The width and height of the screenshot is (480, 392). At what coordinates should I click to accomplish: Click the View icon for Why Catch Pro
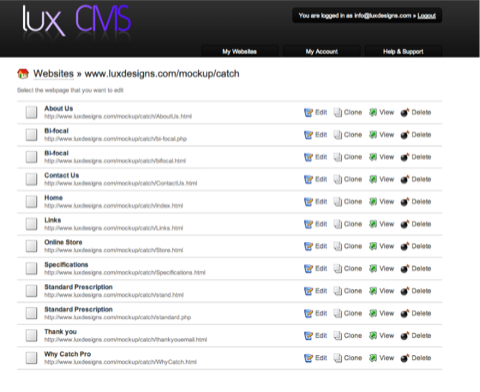373,358
